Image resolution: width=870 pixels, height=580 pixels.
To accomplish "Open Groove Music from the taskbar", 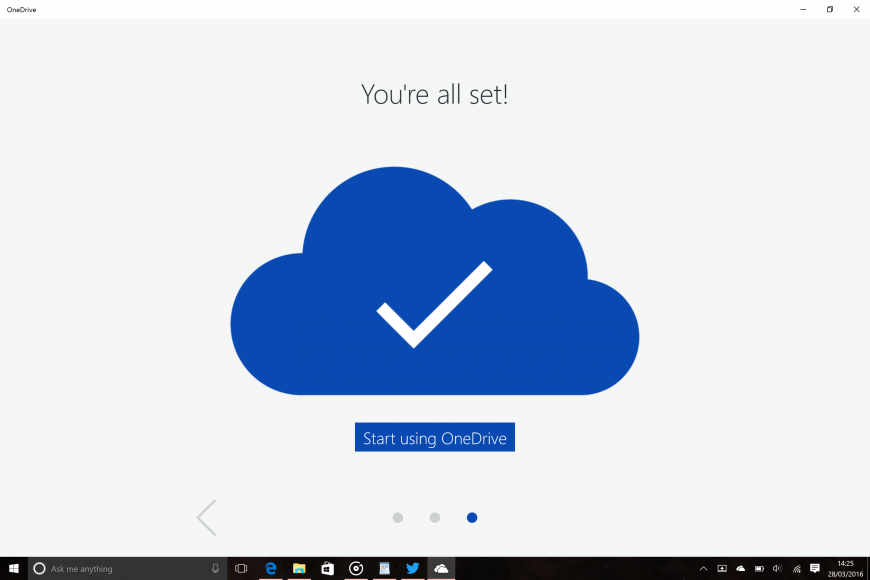I will [355, 568].
